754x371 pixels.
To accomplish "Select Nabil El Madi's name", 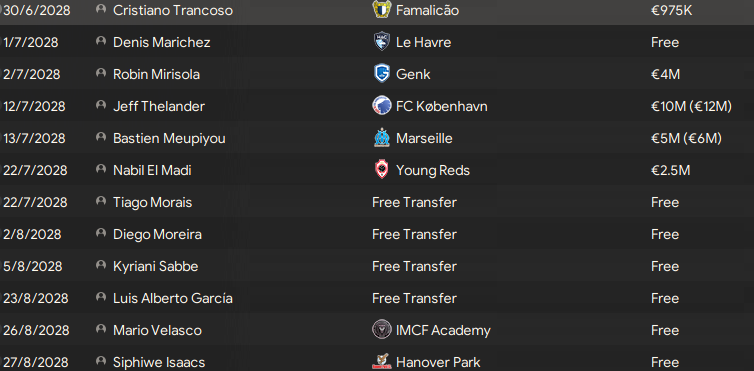I will 152,171.
